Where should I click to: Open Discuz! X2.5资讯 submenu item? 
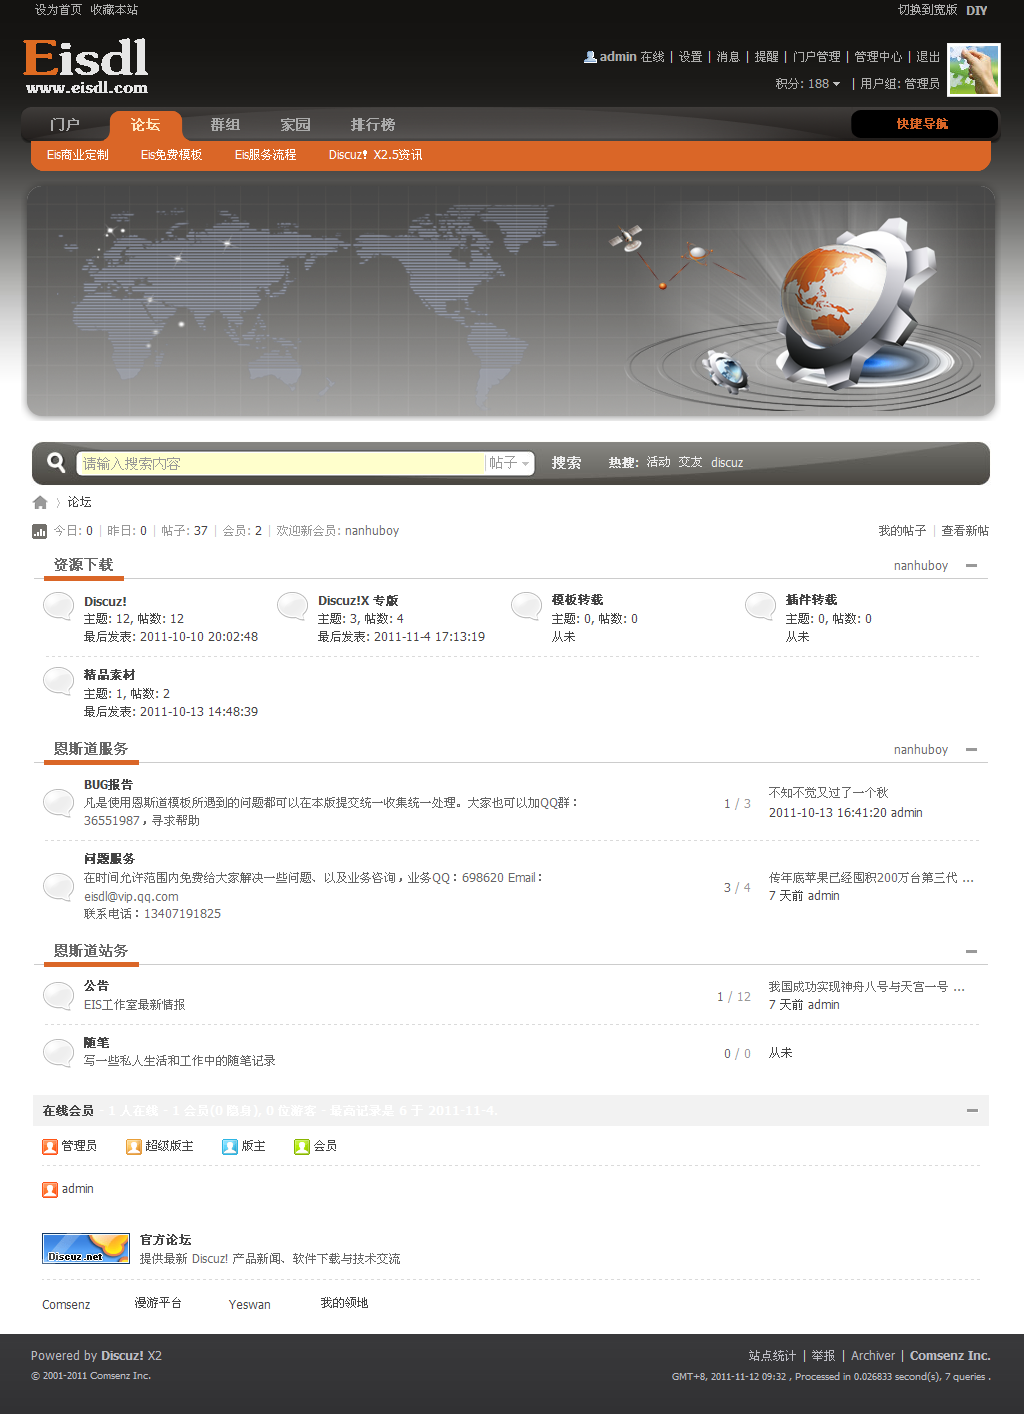[375, 155]
